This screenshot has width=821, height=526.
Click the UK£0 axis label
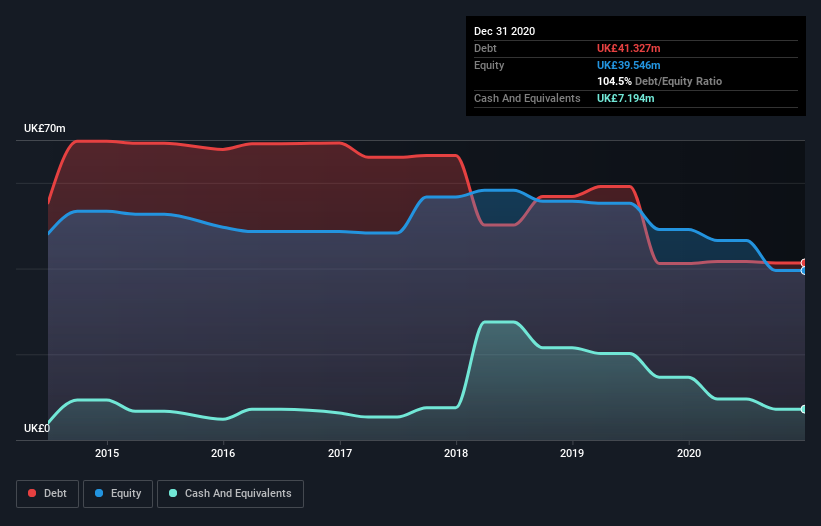(37, 428)
